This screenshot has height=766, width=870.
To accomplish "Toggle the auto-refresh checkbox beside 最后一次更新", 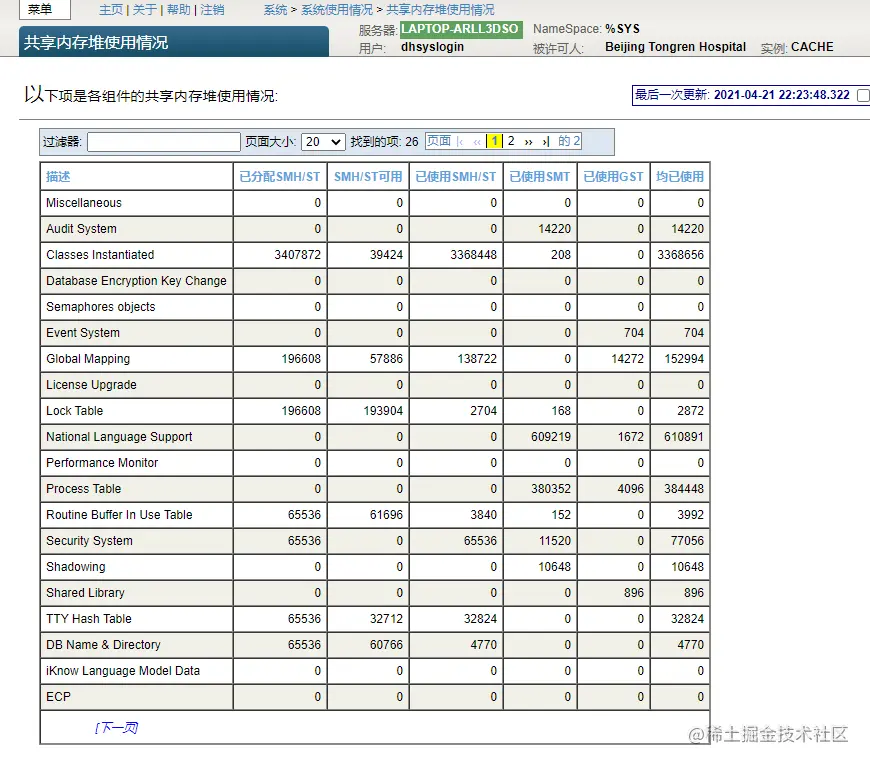I will [x=863, y=95].
